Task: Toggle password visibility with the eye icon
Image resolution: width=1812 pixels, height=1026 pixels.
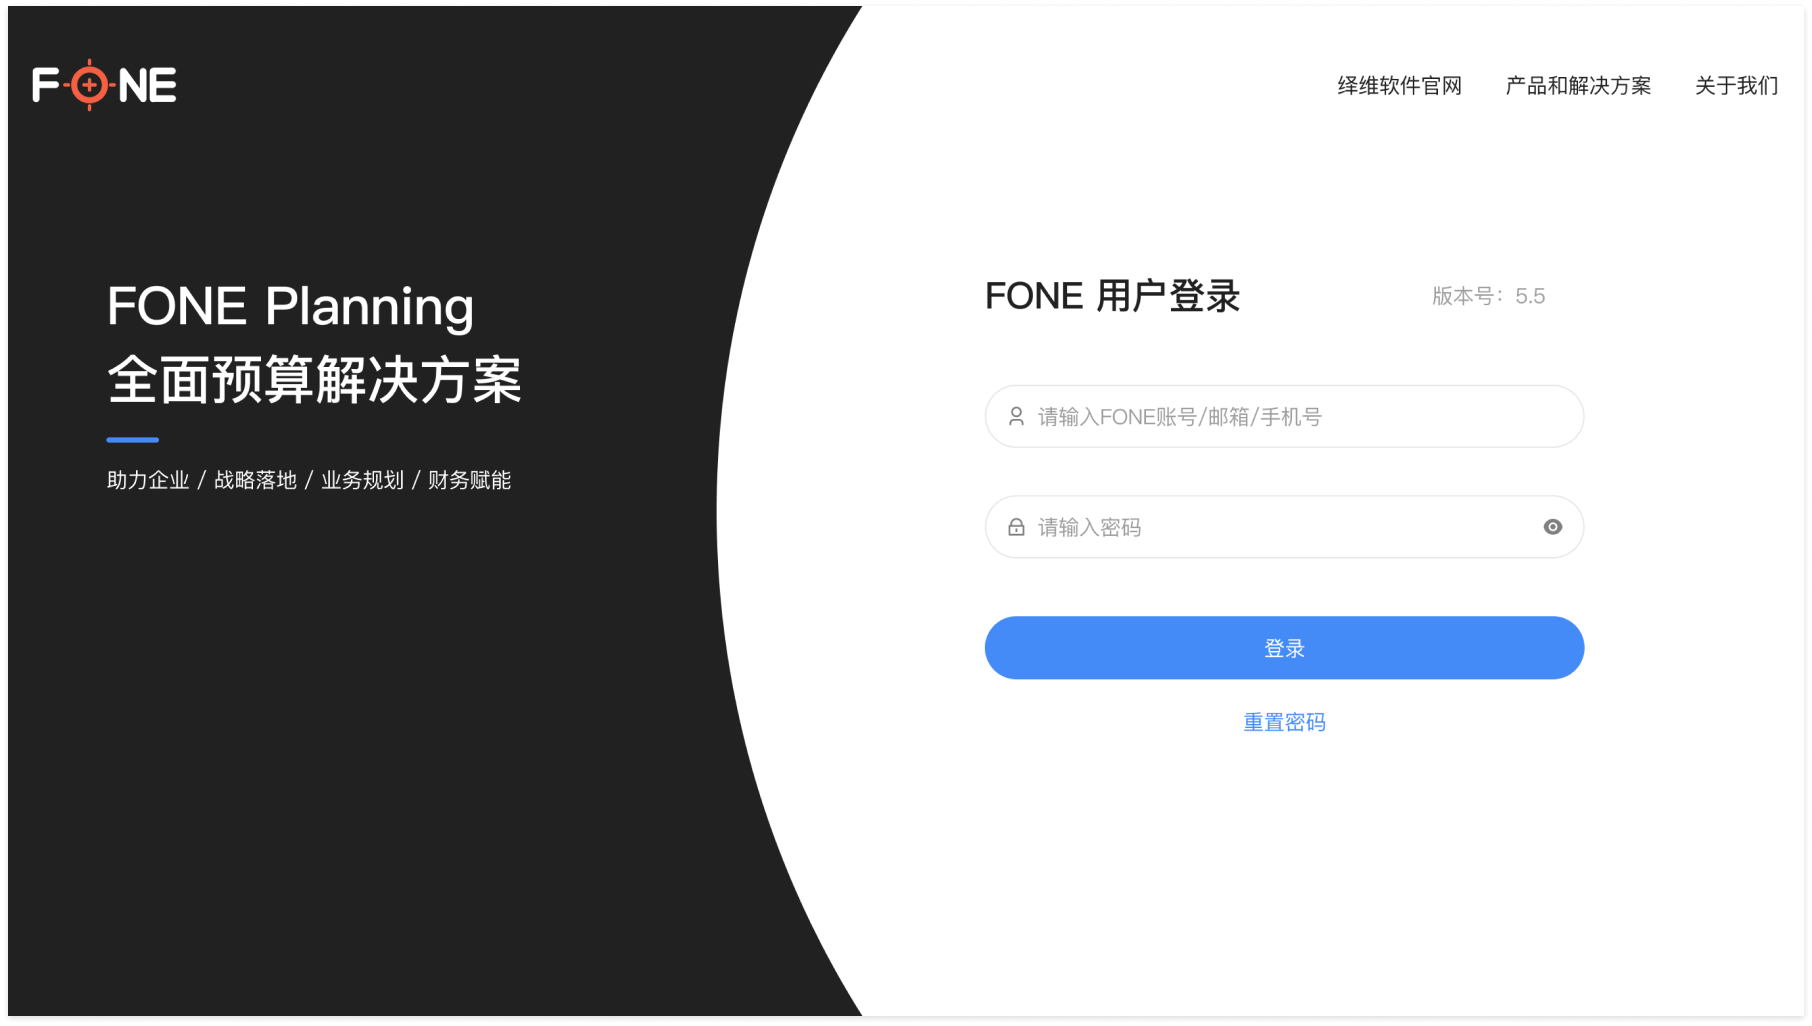Action: pyautogui.click(x=1552, y=527)
